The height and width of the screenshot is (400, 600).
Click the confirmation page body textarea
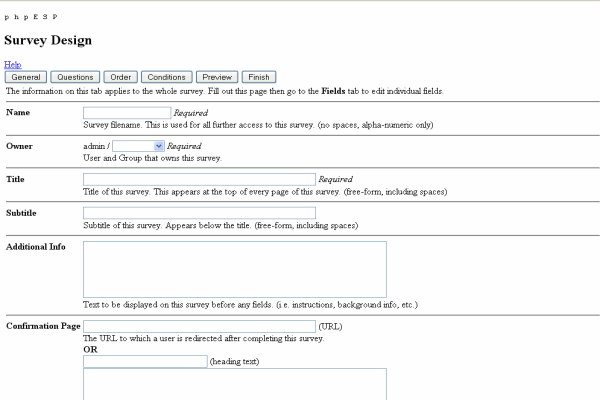click(x=234, y=384)
